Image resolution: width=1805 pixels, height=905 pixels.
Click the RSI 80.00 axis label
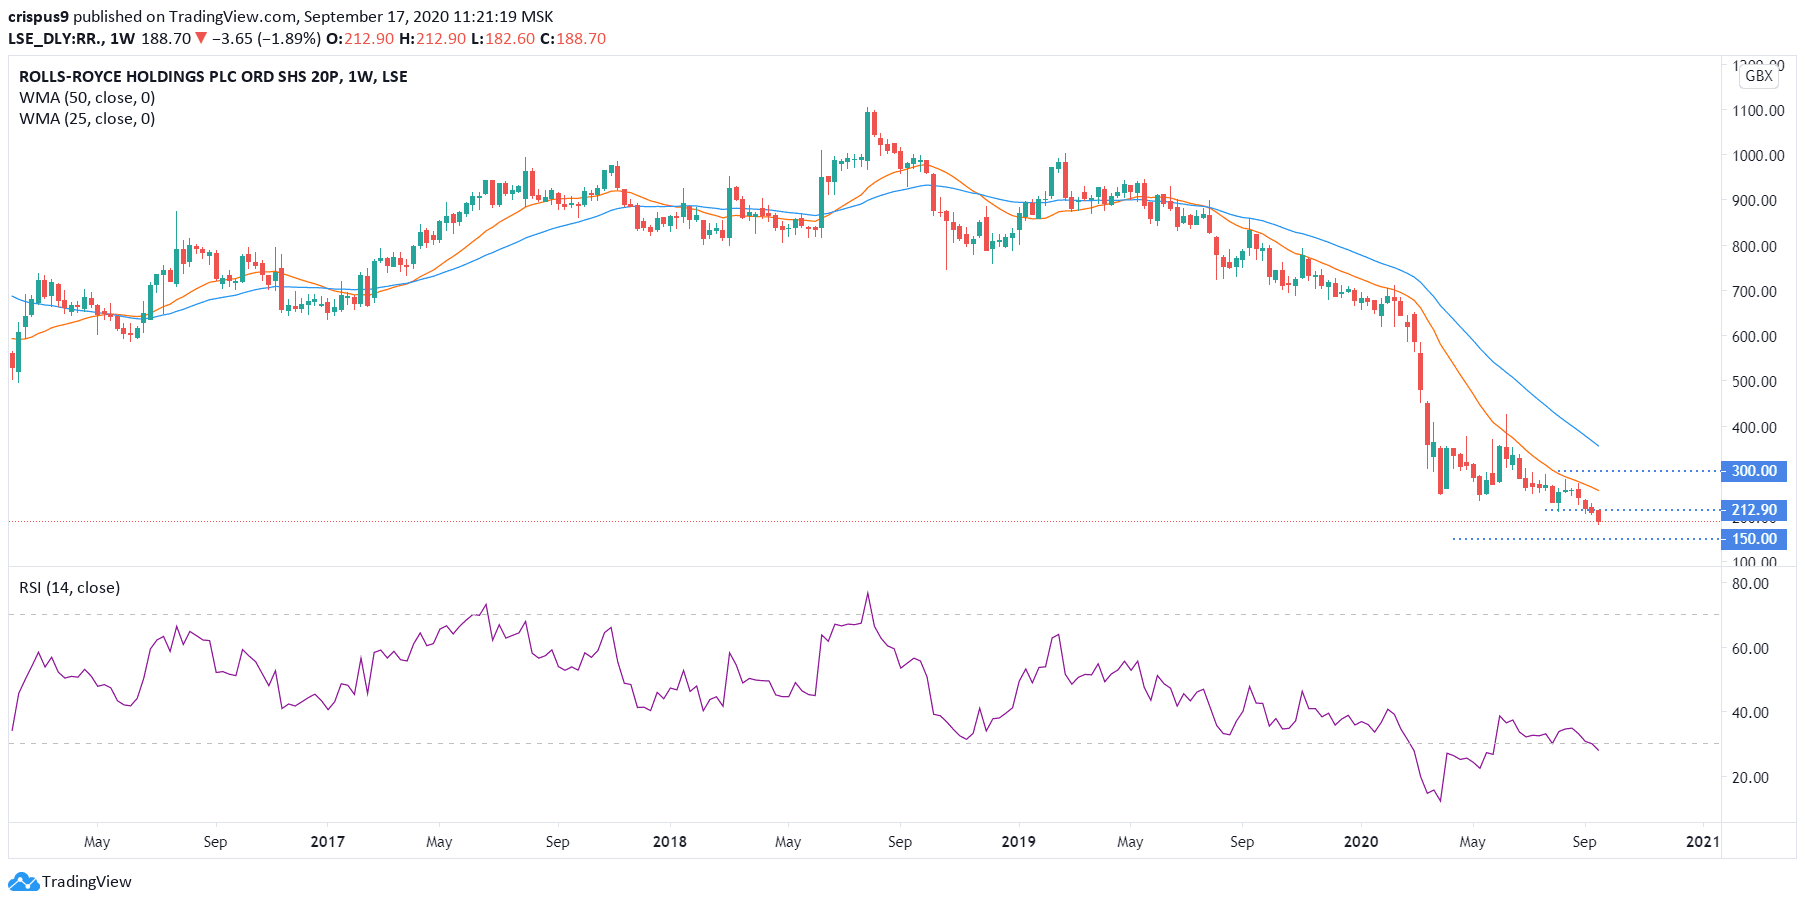(x=1750, y=584)
